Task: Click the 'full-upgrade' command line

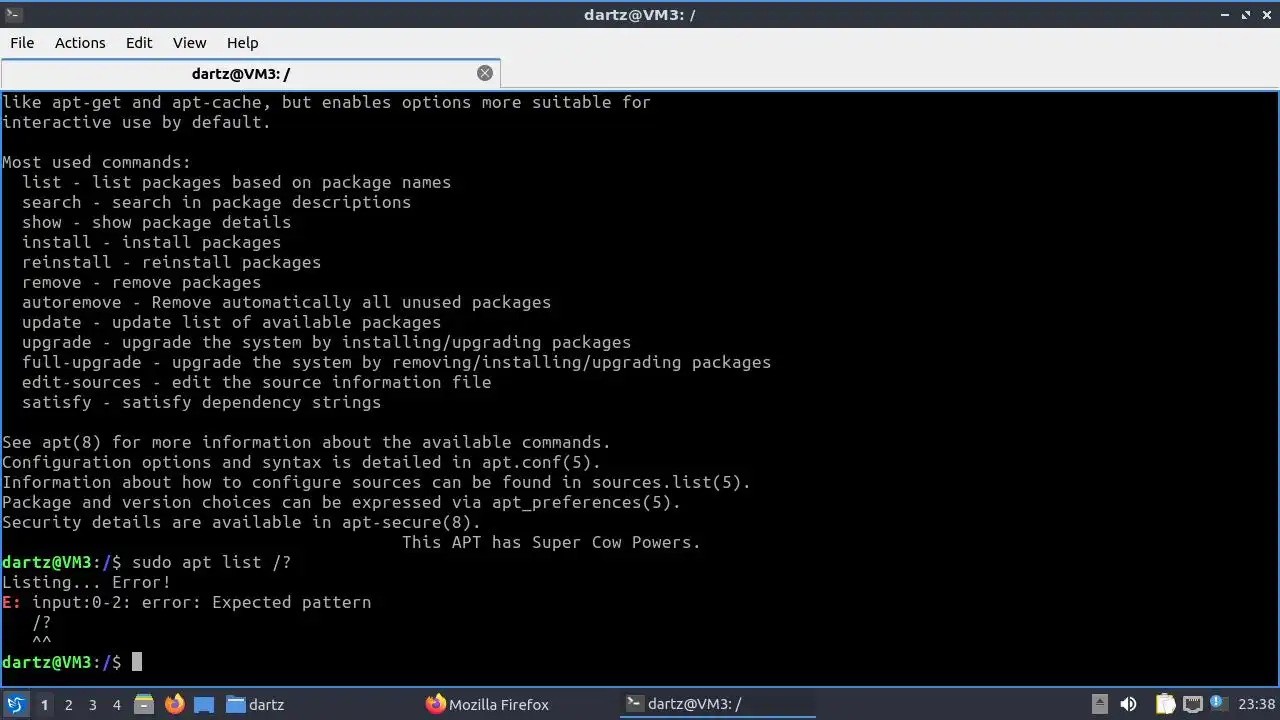Action: [x=396, y=362]
